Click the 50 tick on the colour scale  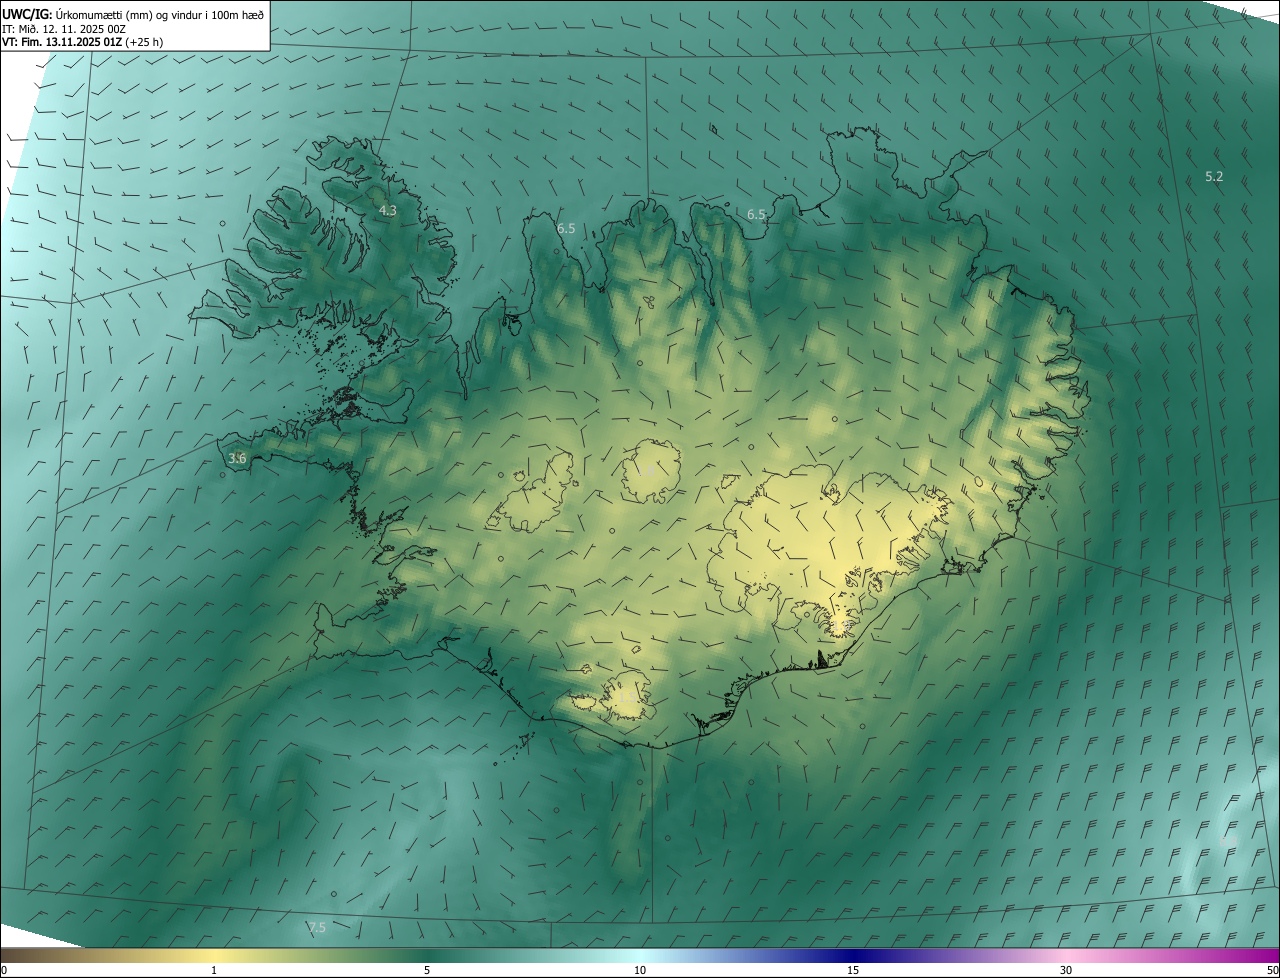(1272, 970)
